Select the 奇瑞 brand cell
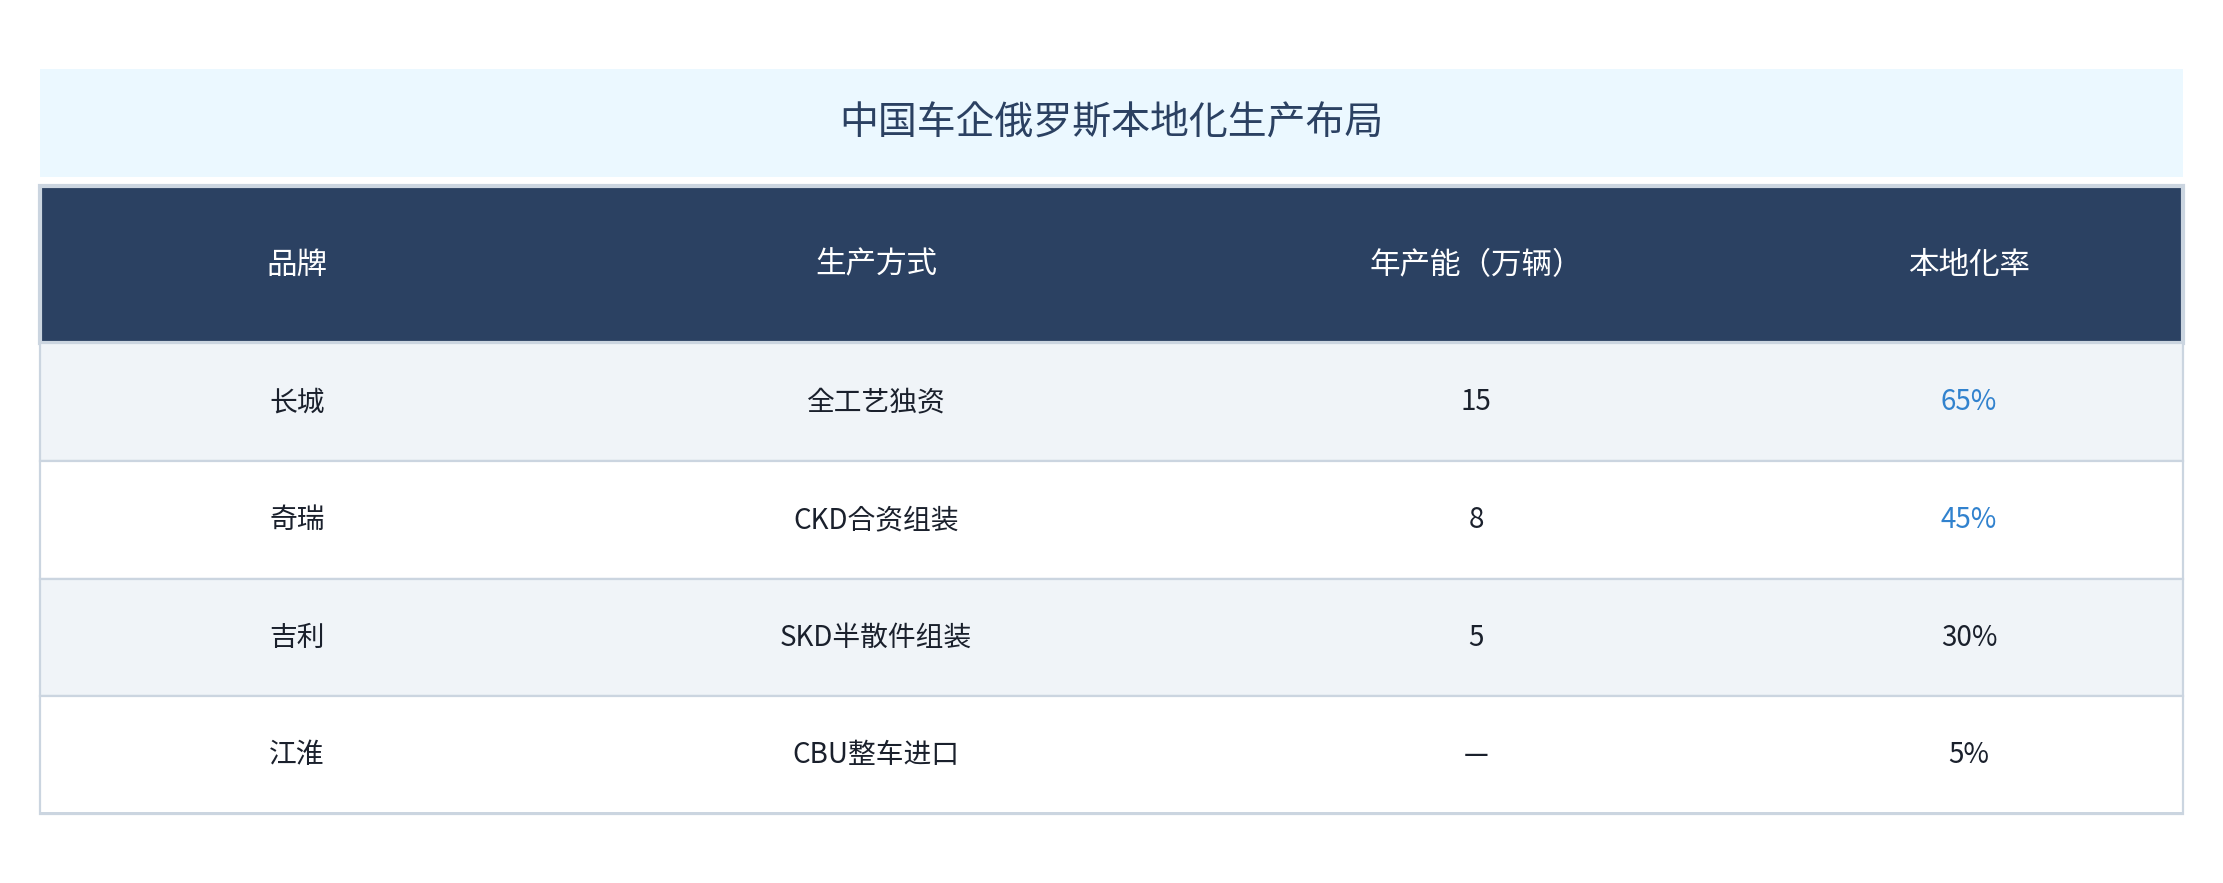The width and height of the screenshot is (2223, 883). (x=297, y=518)
